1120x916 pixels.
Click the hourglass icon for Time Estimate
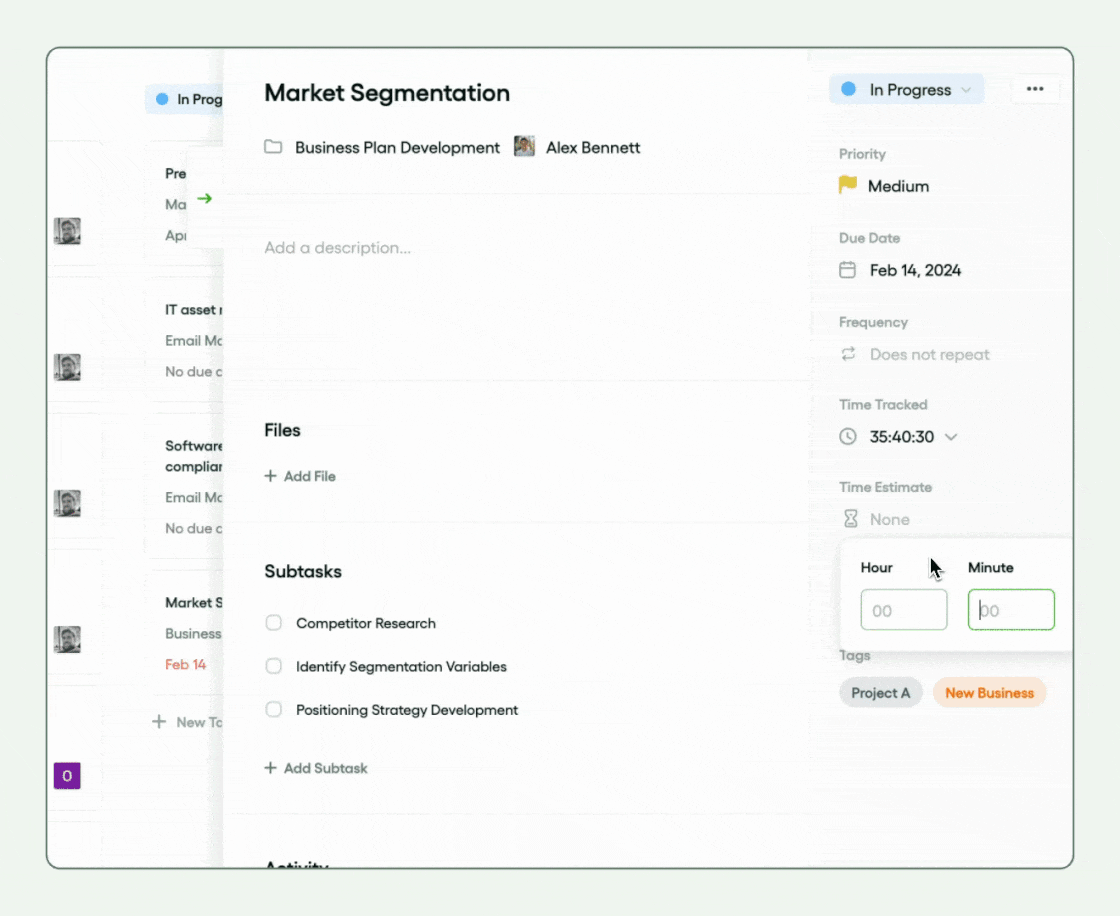850,519
